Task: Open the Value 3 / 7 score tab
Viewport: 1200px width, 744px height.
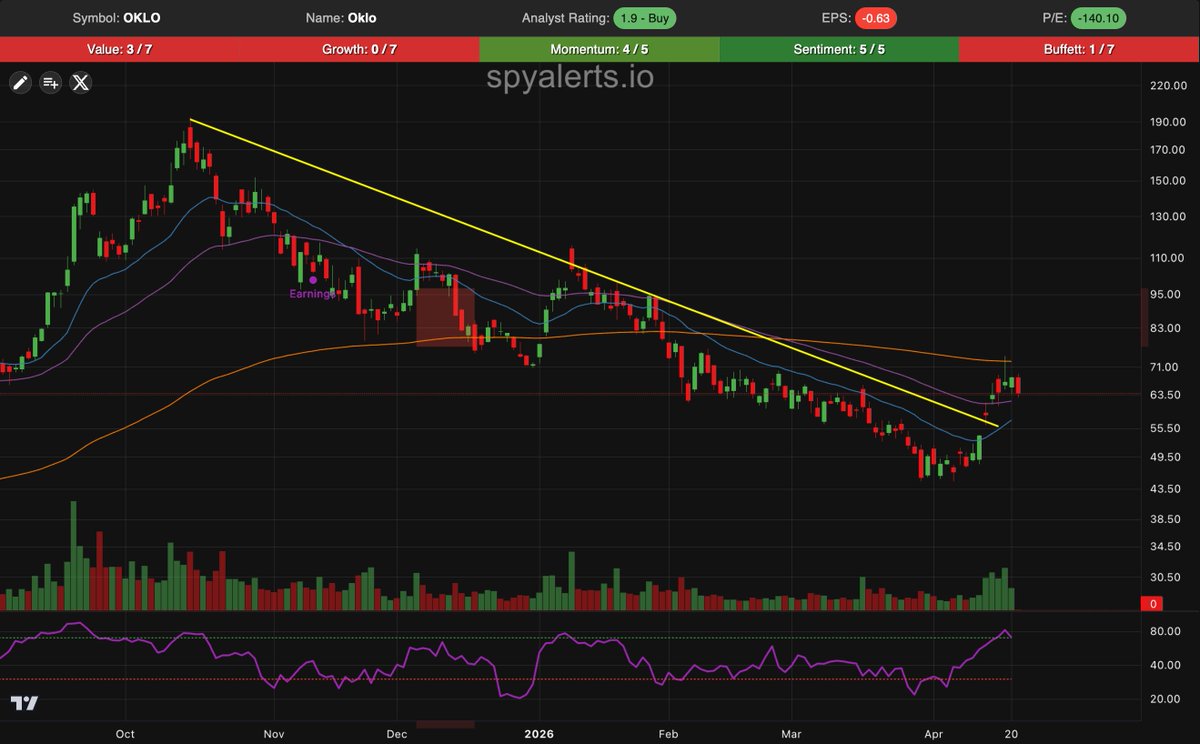Action: pyautogui.click(x=120, y=49)
